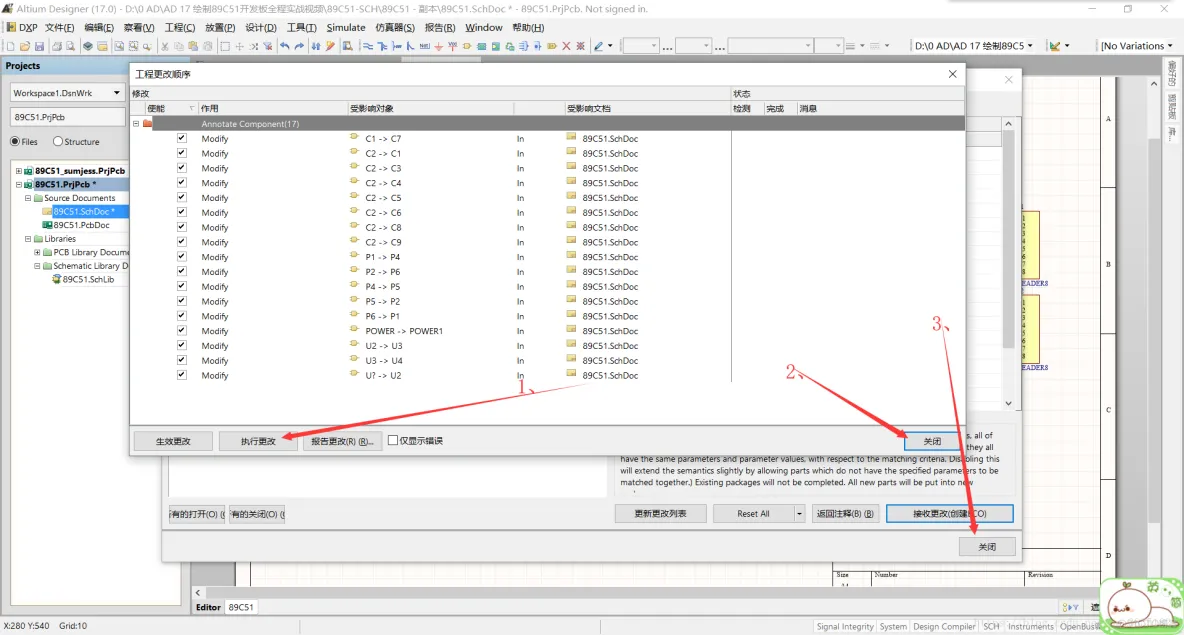Enable the 仅显示错误 checkbox
The height and width of the screenshot is (635, 1184).
pos(393,440)
